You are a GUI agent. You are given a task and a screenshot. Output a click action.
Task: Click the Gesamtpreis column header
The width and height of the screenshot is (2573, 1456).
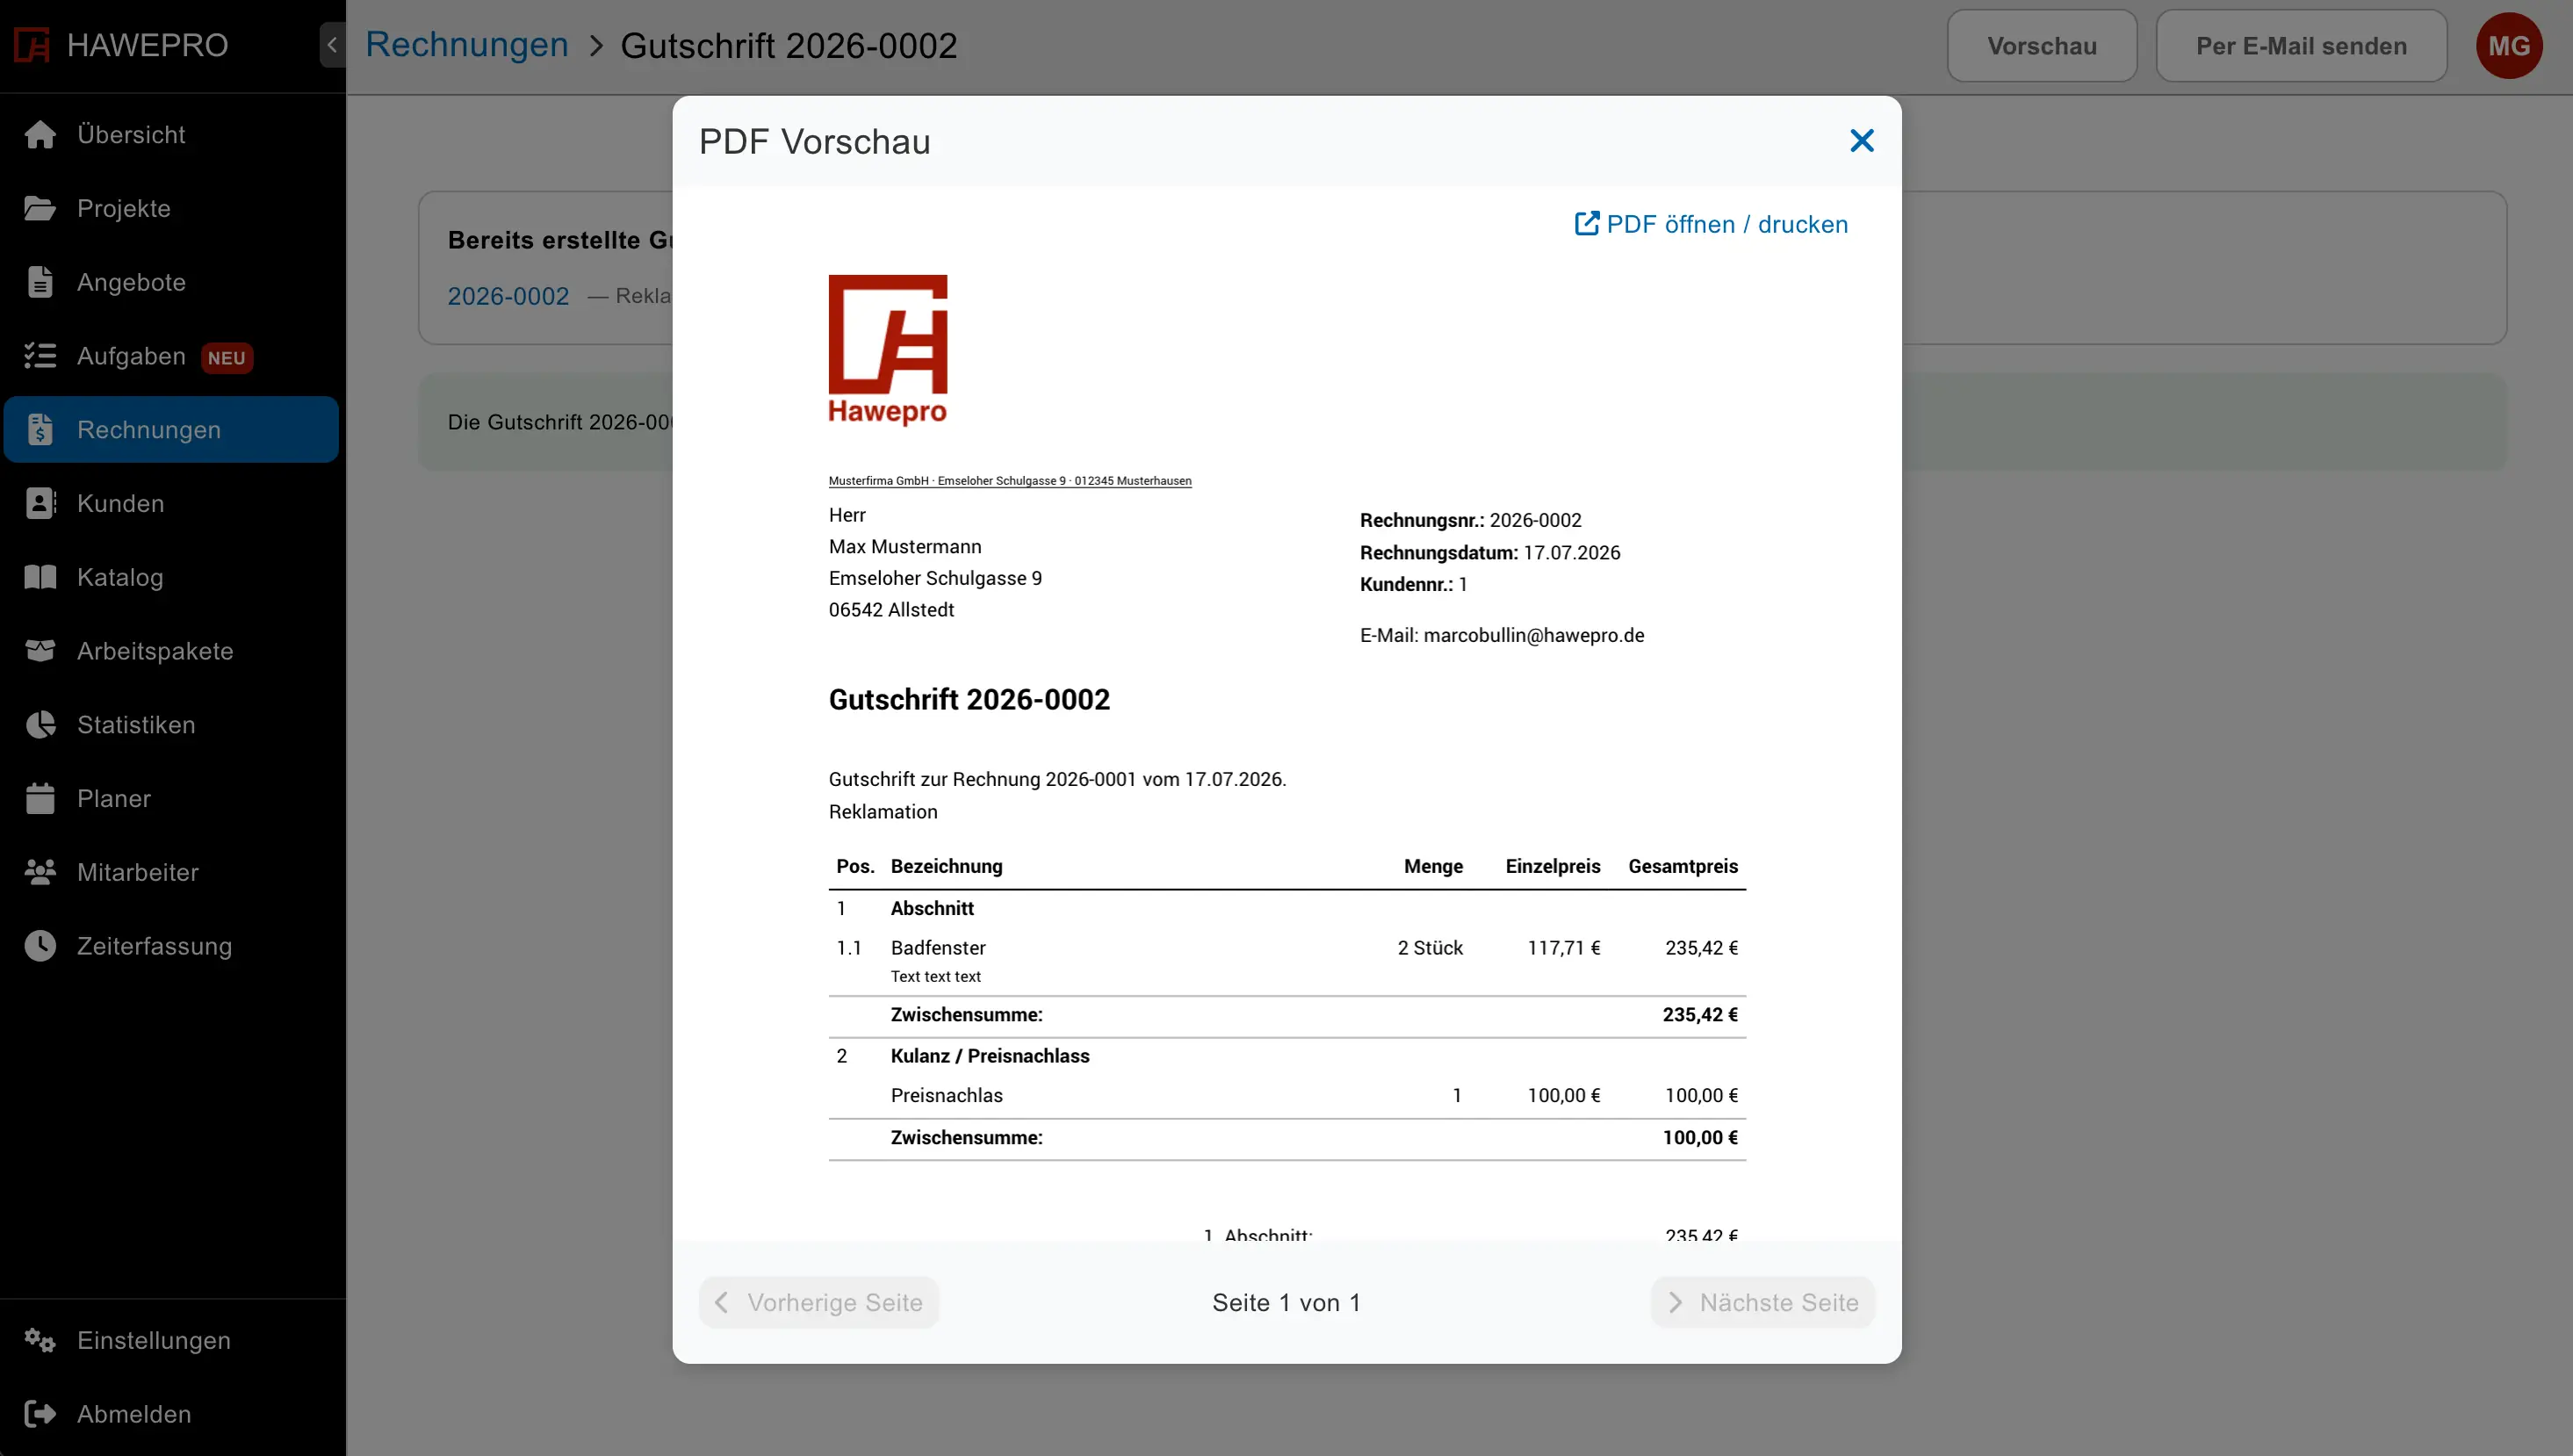point(1683,866)
